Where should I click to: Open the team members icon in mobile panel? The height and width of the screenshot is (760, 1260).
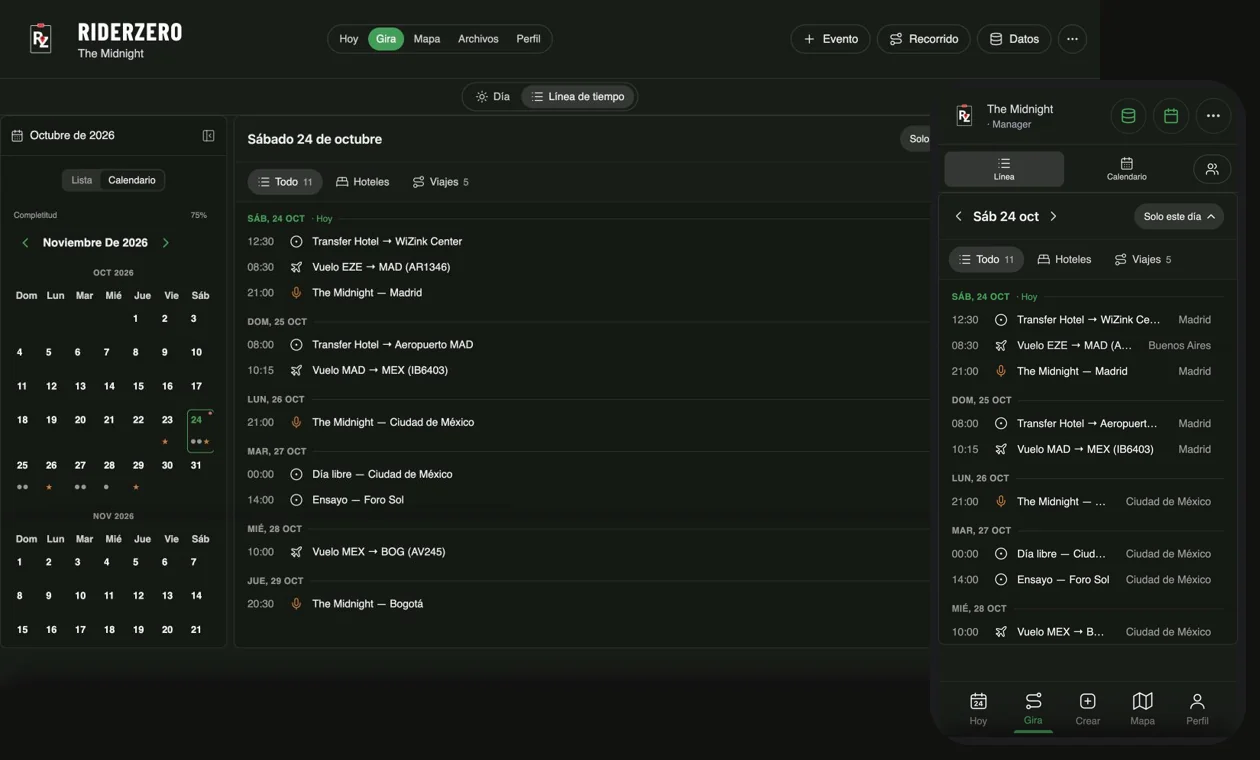(1212, 169)
